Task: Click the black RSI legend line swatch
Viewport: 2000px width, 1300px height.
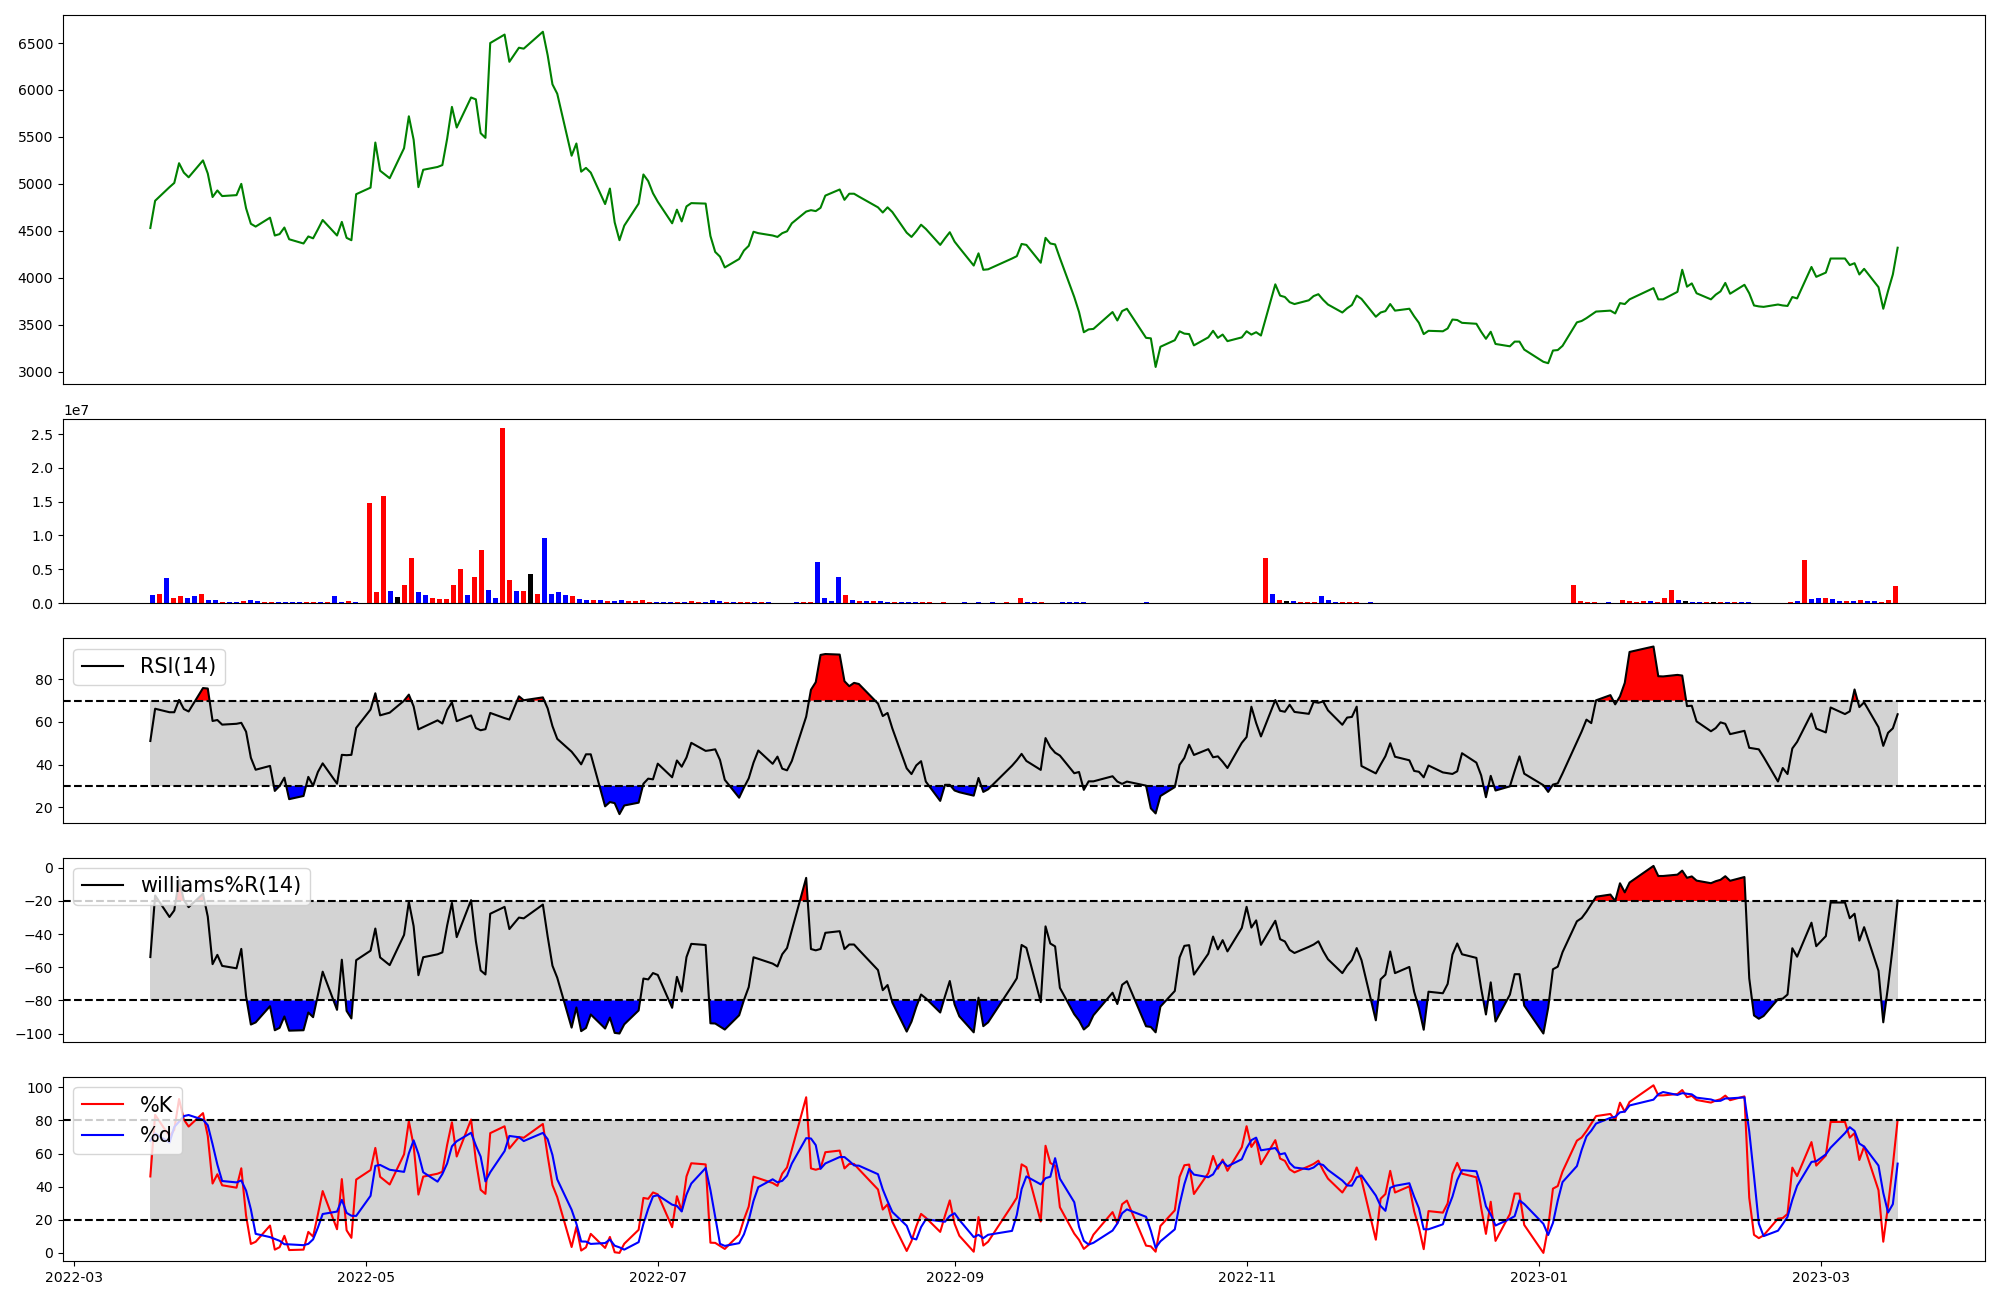Action: coord(102,667)
